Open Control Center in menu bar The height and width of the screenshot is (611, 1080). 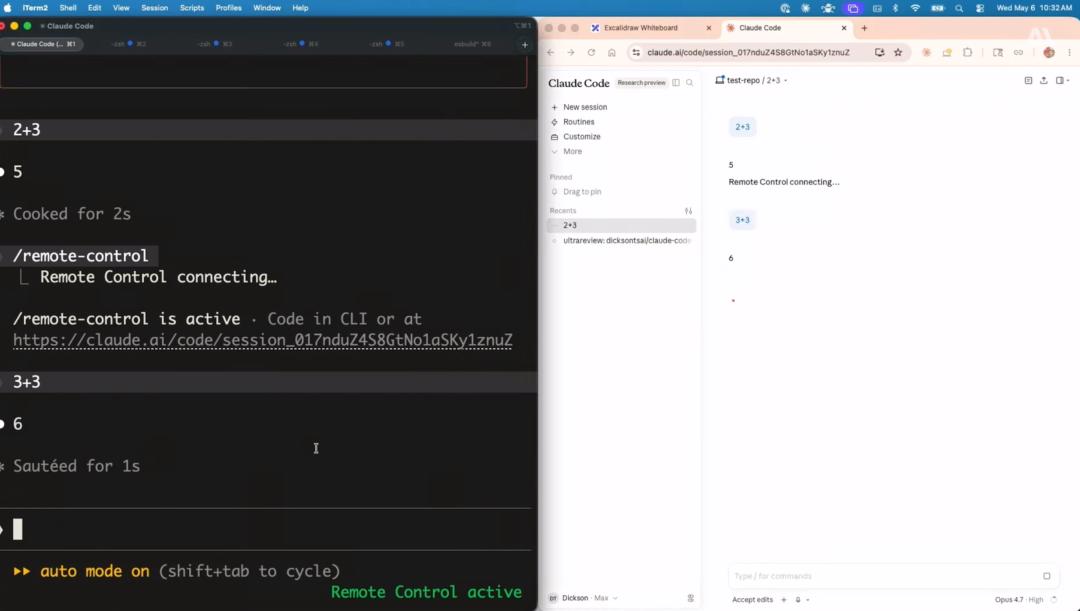tap(979, 8)
